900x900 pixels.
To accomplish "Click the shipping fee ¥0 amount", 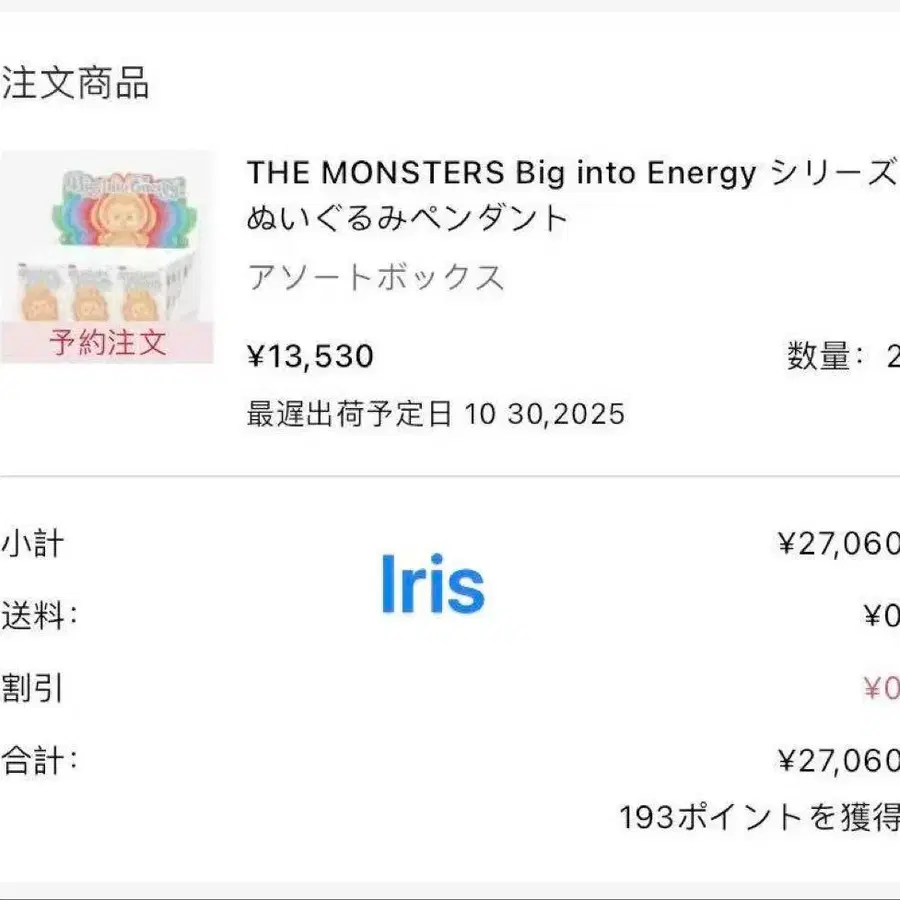I will [881, 616].
